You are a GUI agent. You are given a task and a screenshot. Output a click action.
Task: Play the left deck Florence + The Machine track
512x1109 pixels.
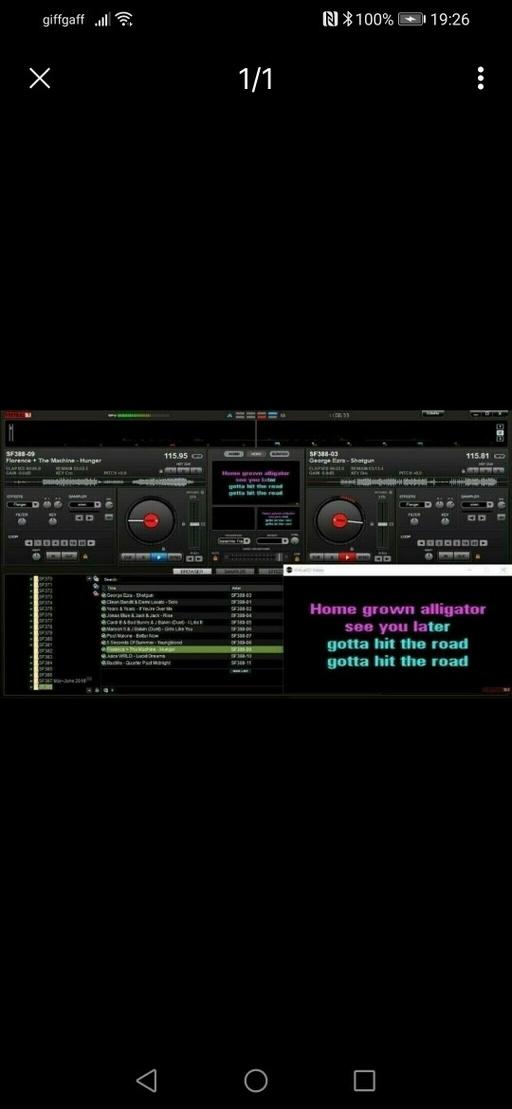coord(159,557)
